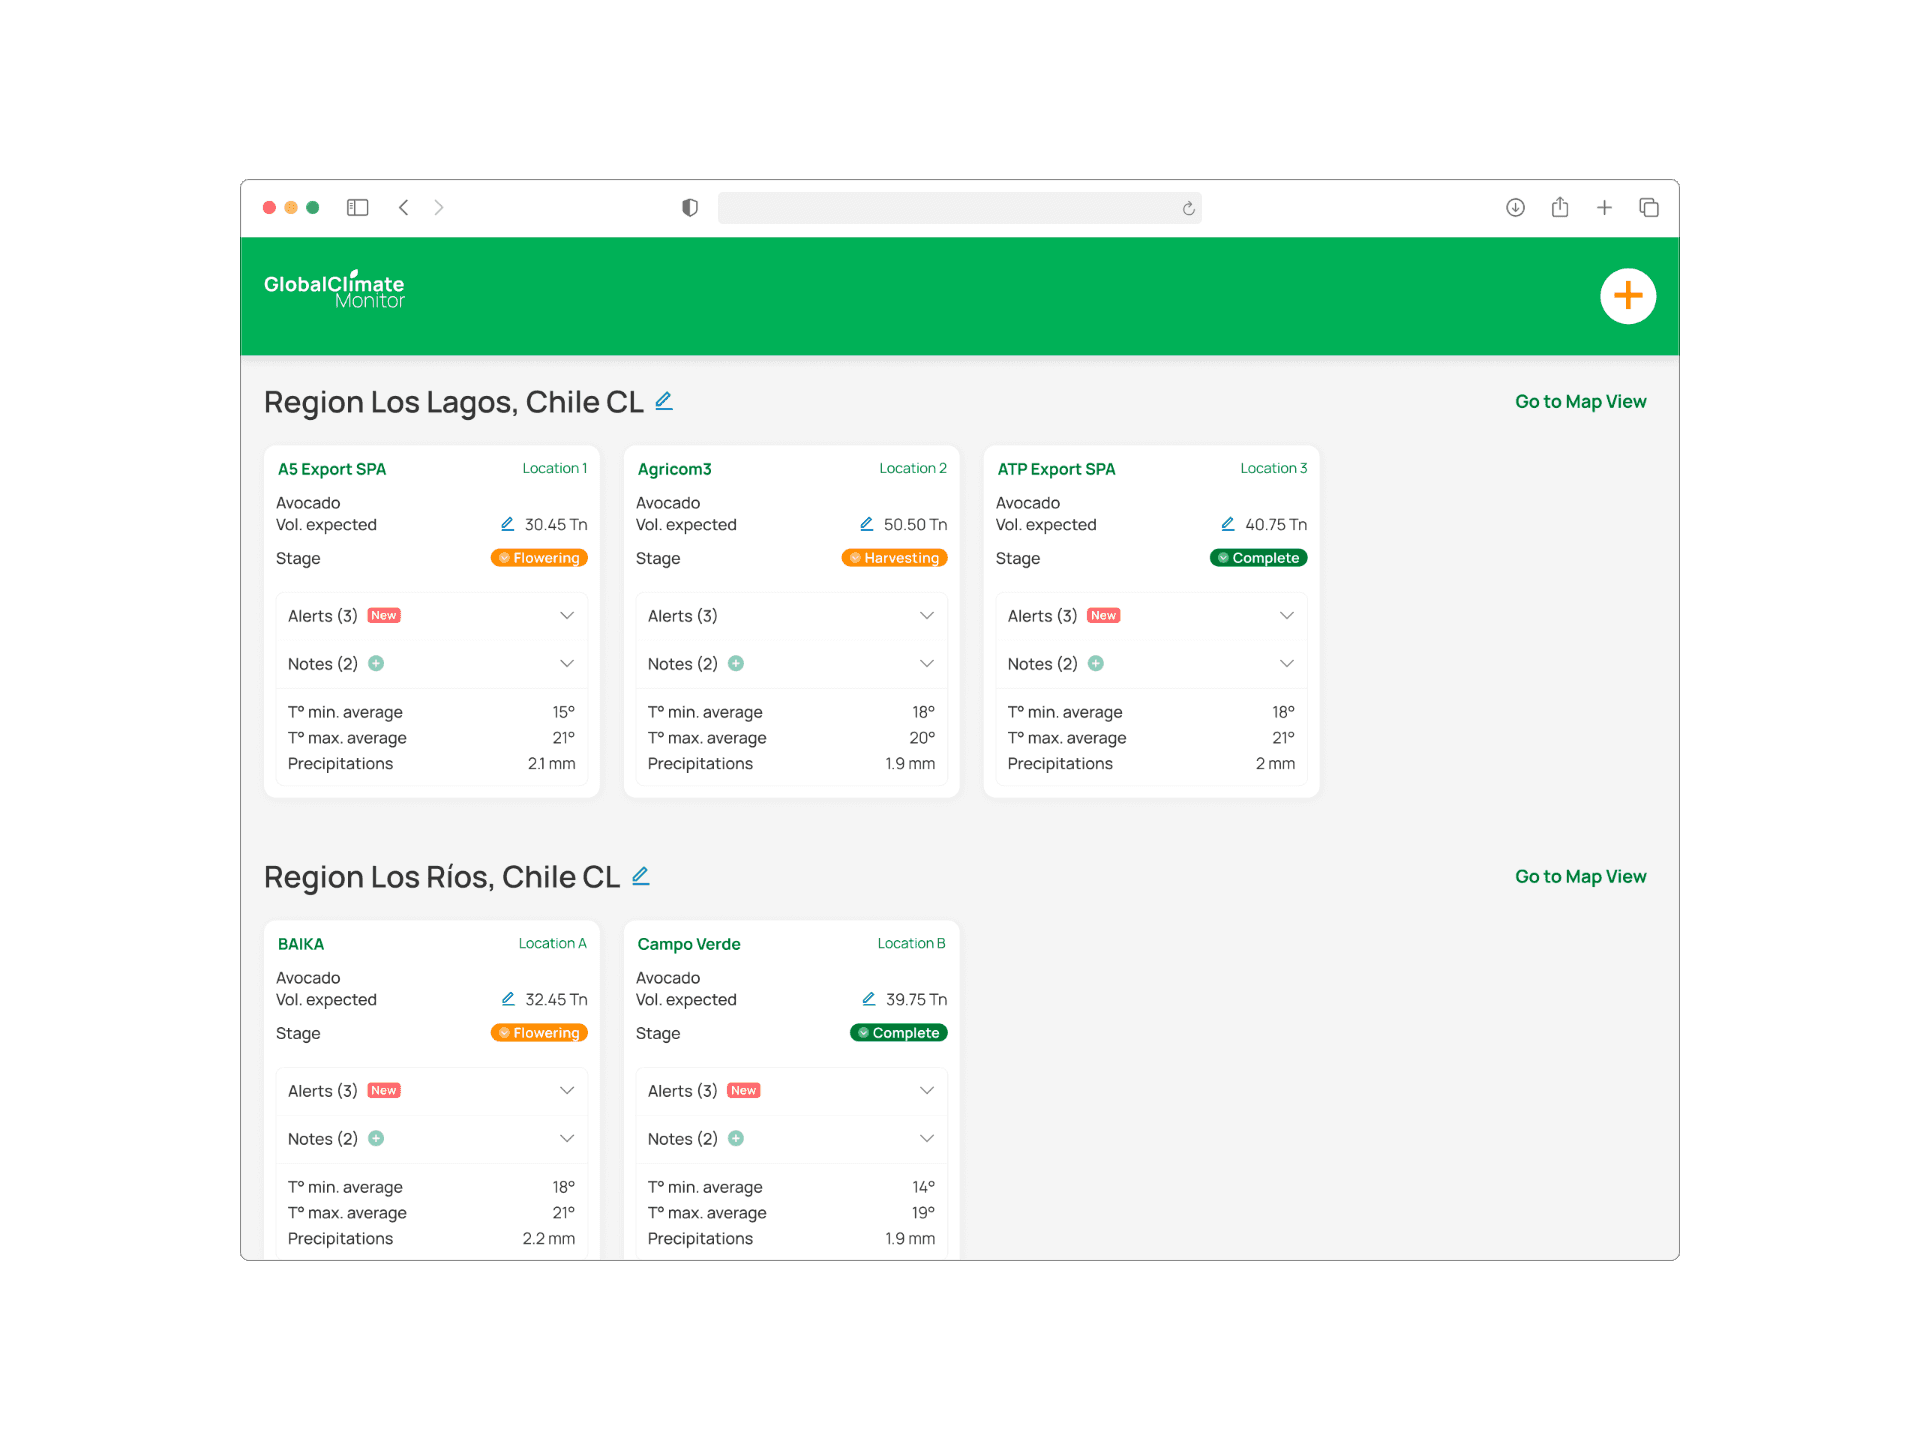Screen dimensions: 1920x1440
Task: Expand Notes in ATP Export SPA card
Action: pos(1287,663)
